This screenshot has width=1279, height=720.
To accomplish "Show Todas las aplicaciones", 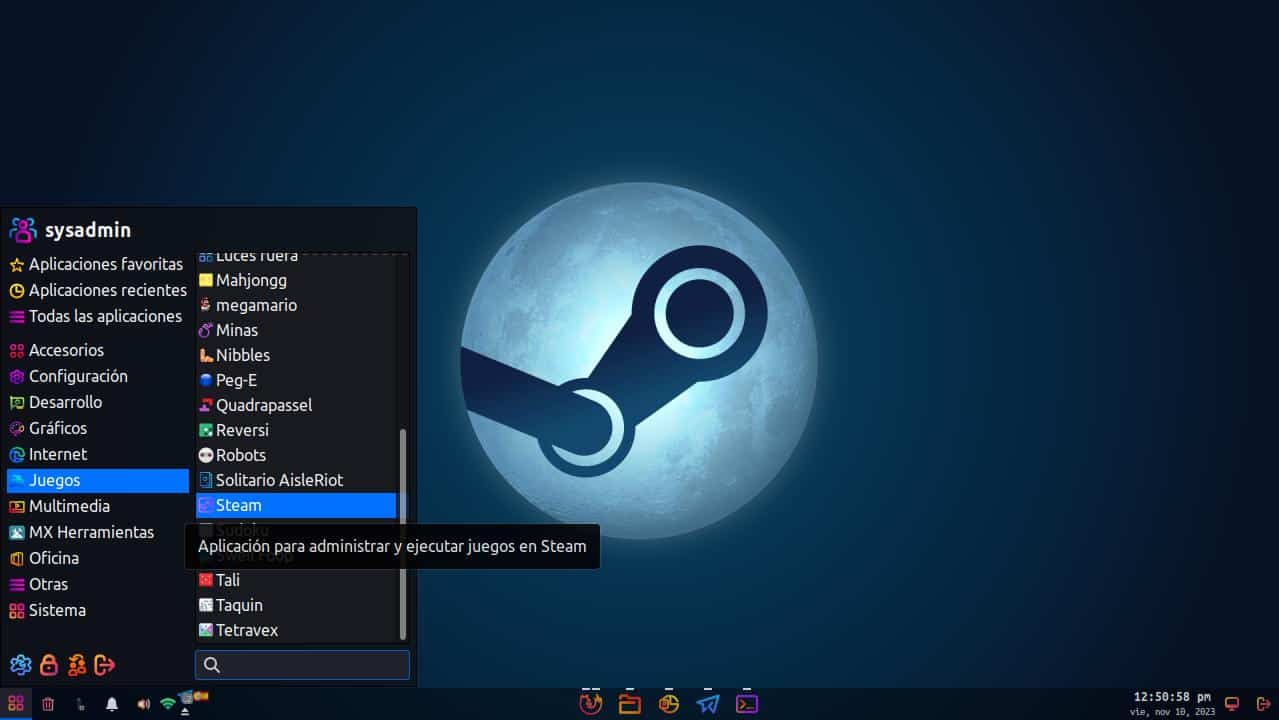I will click(x=97, y=316).
